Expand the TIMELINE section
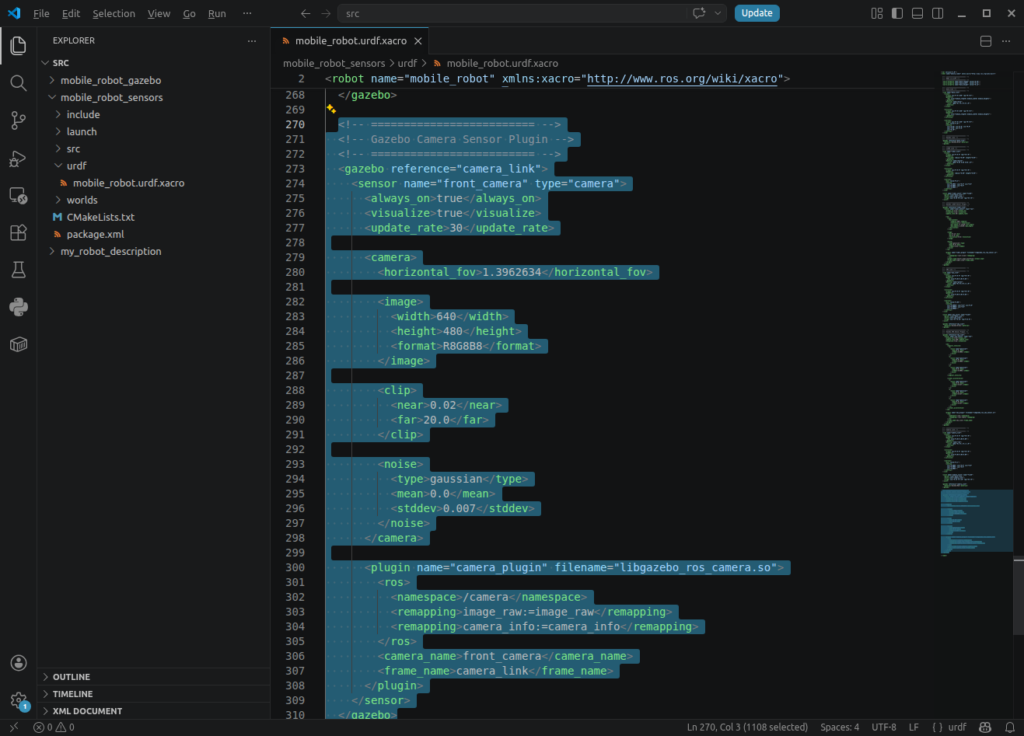The width and height of the screenshot is (1024, 736). [x=154, y=694]
